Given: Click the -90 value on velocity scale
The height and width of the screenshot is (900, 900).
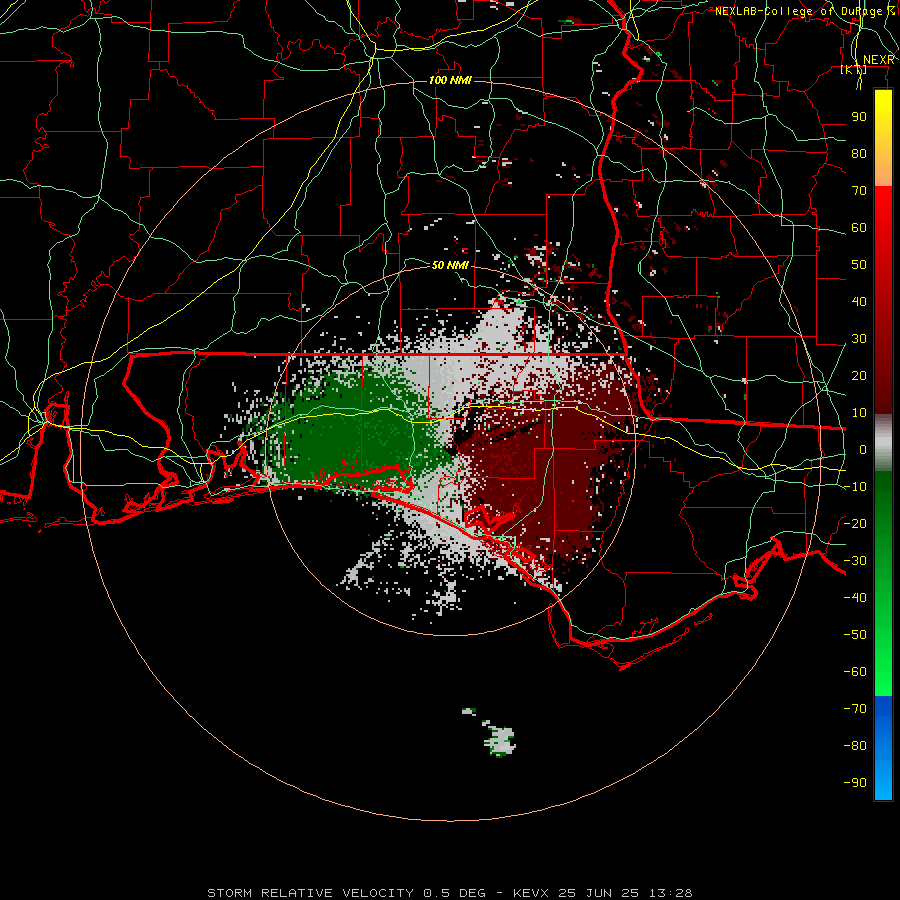Looking at the screenshot, I should [855, 783].
